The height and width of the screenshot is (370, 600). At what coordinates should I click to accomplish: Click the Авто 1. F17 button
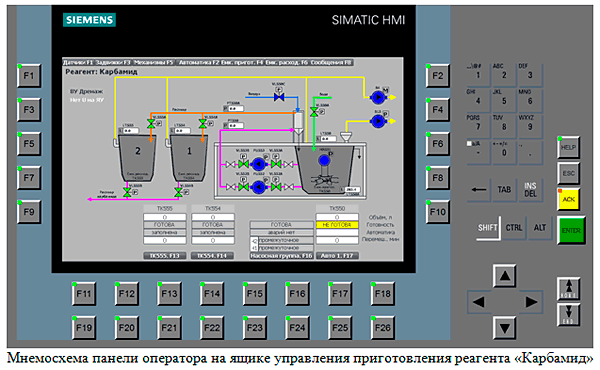pyautogui.click(x=337, y=256)
